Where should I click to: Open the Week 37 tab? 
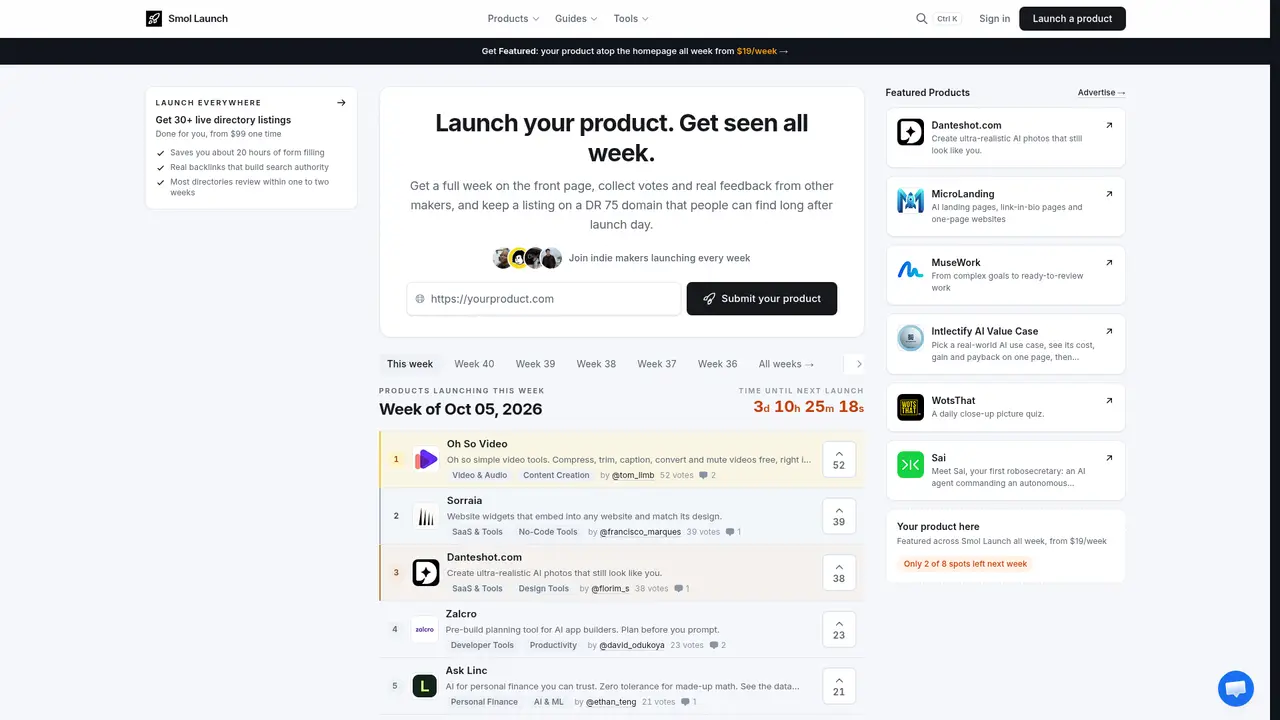(657, 364)
